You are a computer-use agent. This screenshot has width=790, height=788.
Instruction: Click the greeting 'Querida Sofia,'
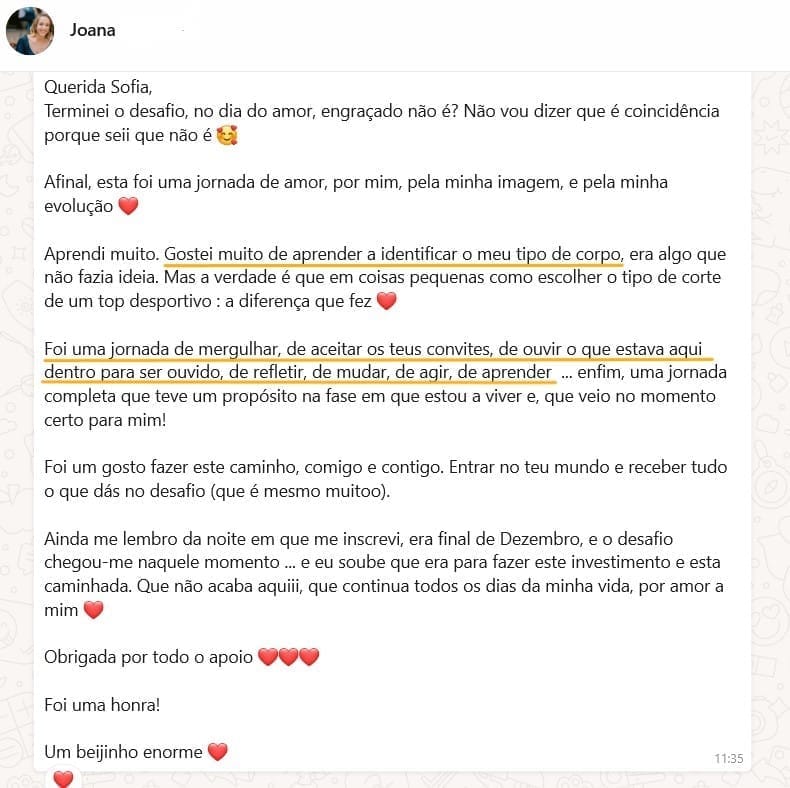(98, 87)
